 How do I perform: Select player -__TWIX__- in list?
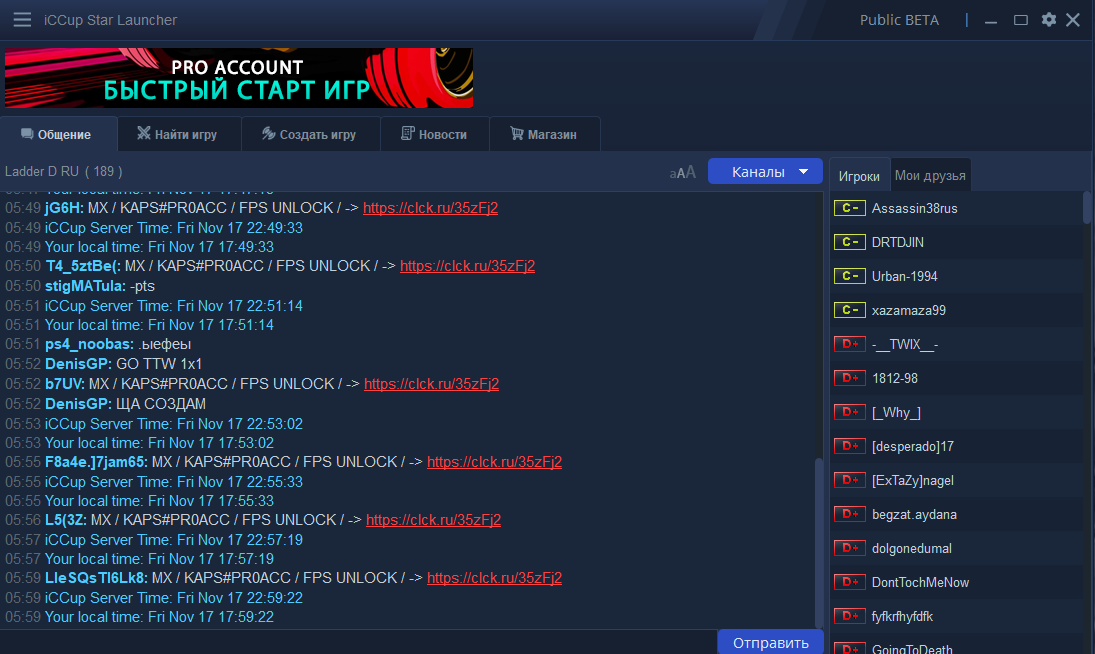click(x=957, y=344)
